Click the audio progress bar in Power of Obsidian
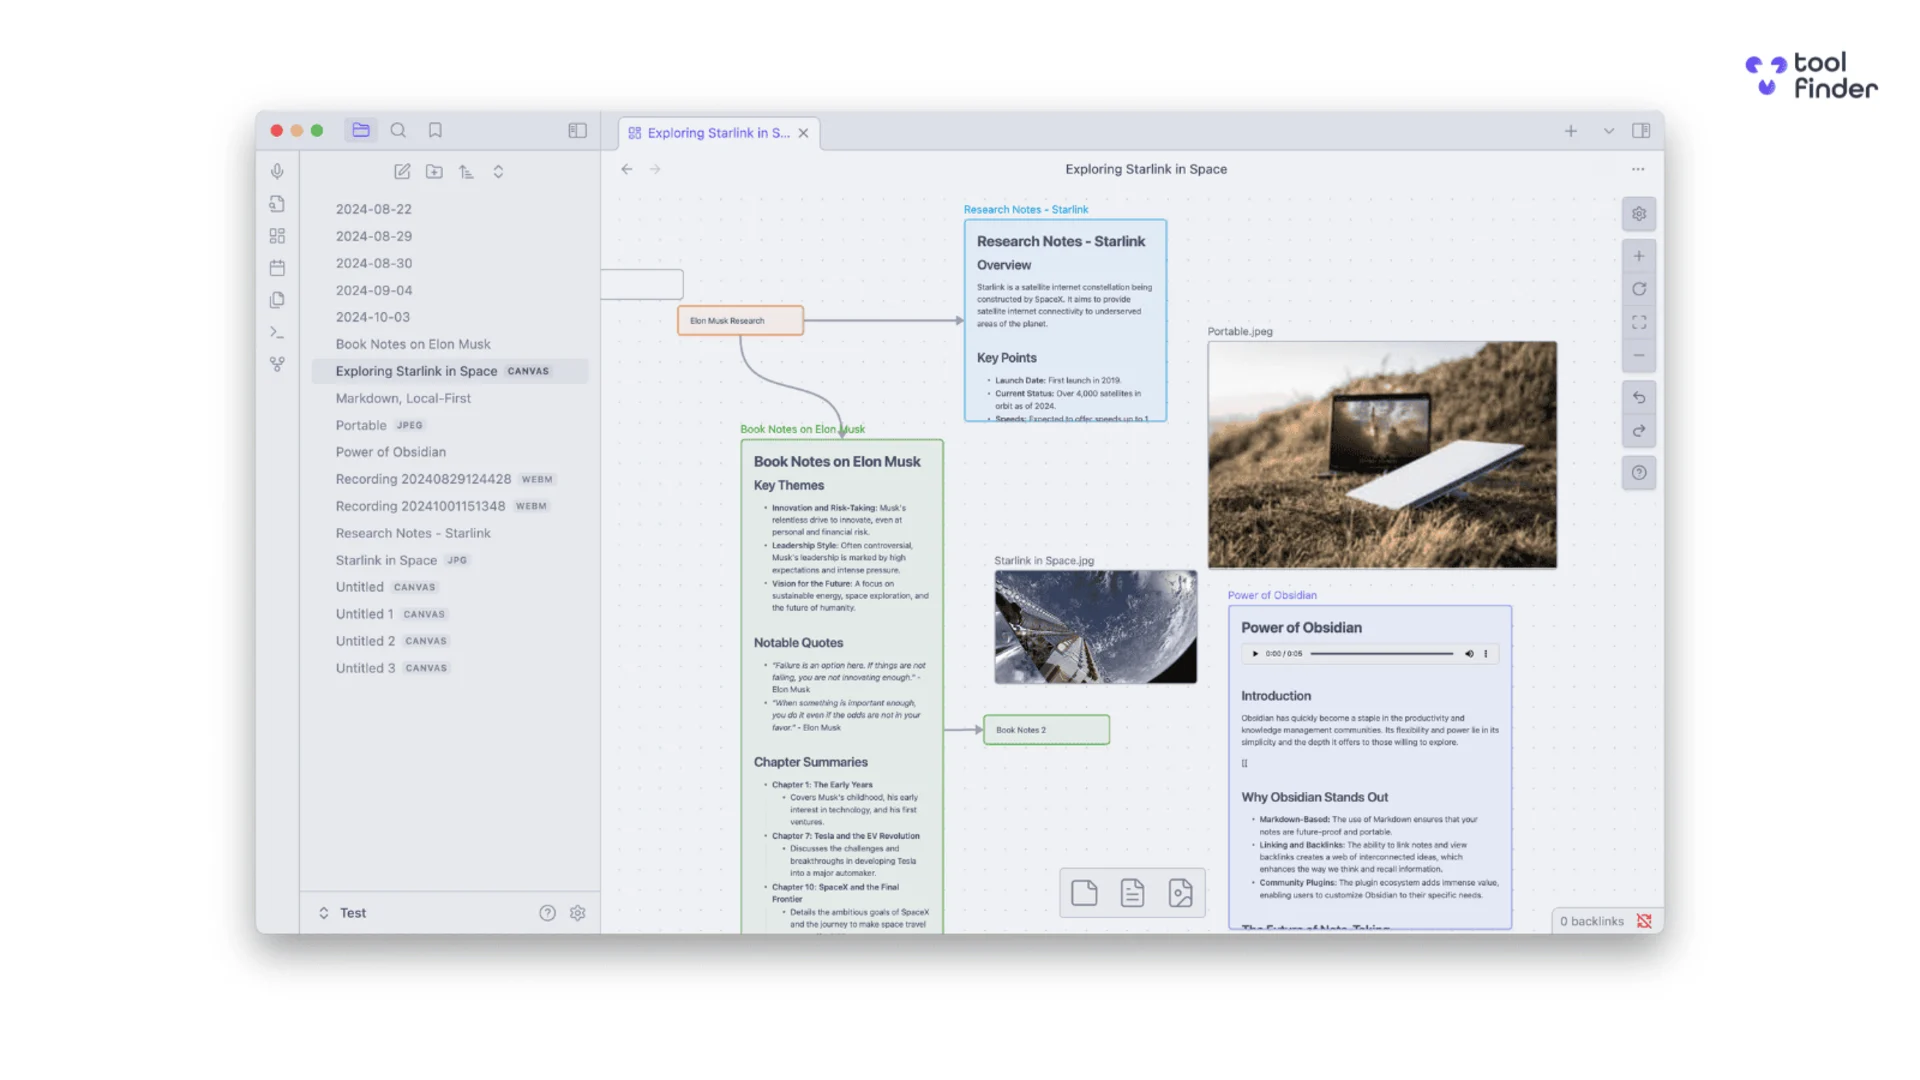The height and width of the screenshot is (1080, 1920). pos(1381,654)
